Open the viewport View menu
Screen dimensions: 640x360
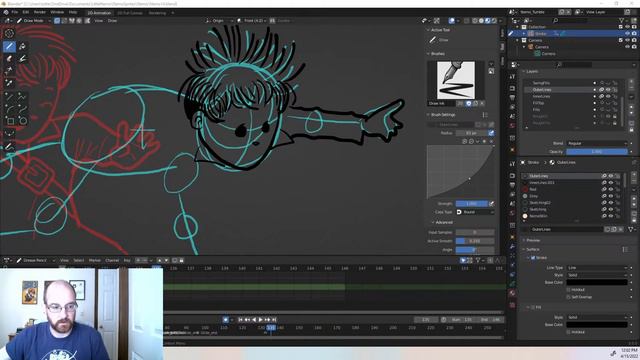point(99,20)
